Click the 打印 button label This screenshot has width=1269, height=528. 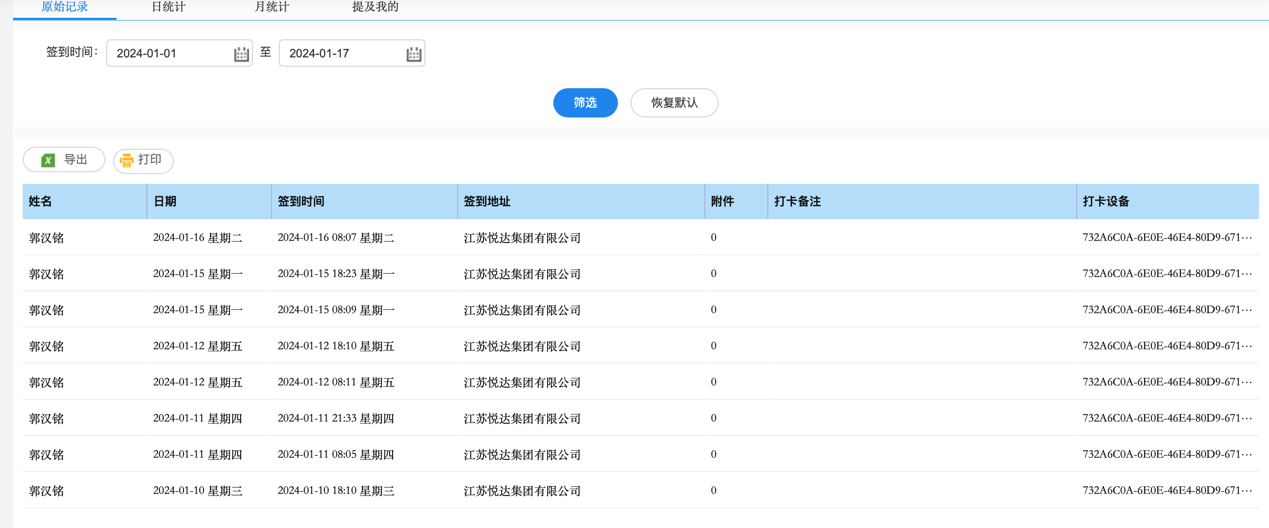(x=150, y=160)
